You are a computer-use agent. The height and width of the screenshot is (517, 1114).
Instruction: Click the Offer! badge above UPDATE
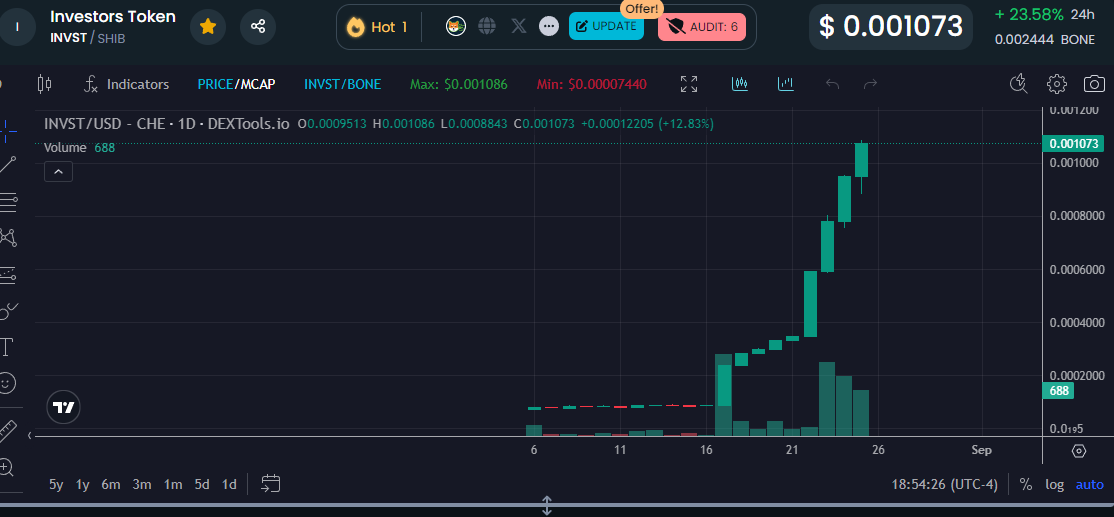(642, 9)
